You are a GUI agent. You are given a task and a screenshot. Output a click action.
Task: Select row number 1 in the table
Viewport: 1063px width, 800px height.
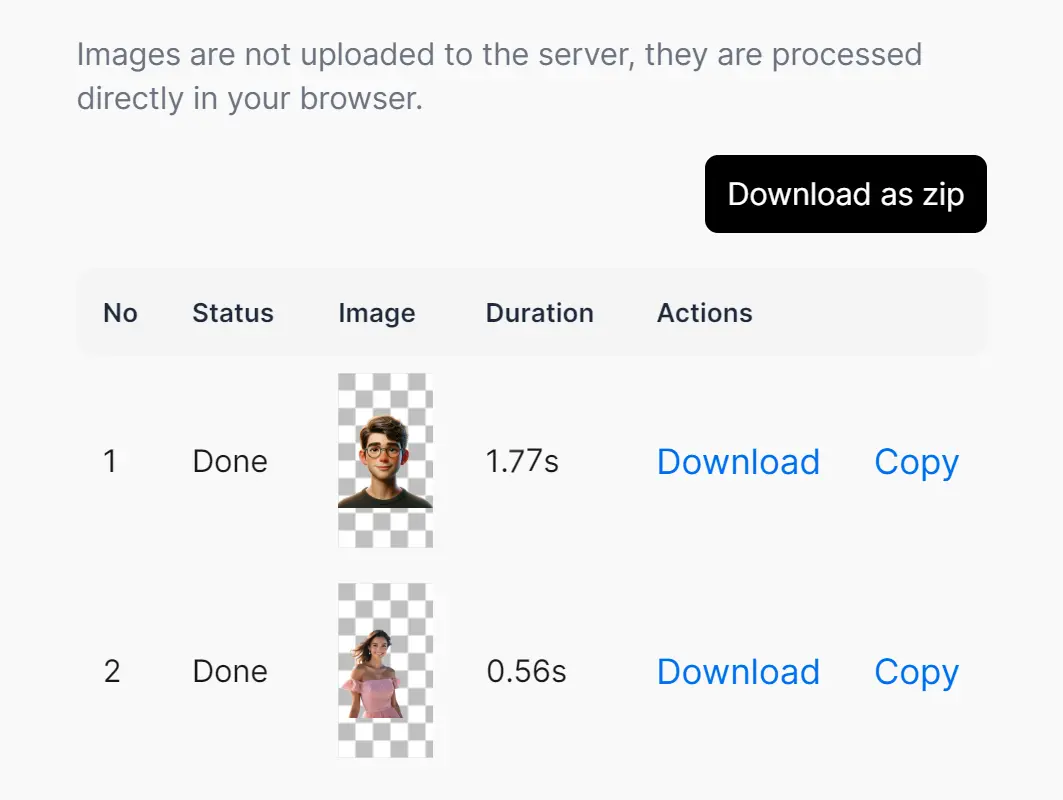(x=110, y=462)
